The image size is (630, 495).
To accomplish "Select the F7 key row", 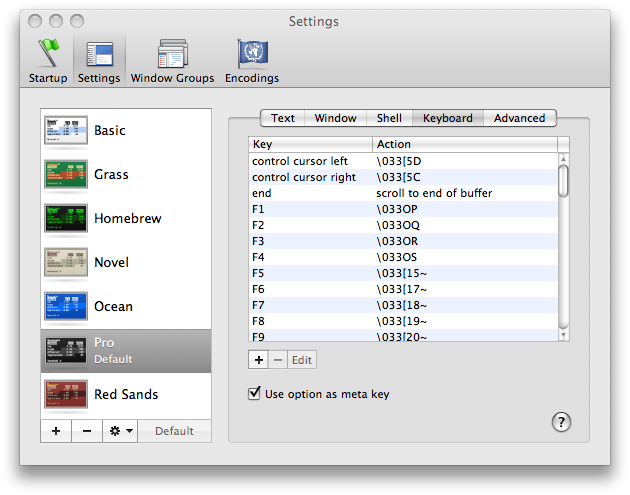I will 403,305.
